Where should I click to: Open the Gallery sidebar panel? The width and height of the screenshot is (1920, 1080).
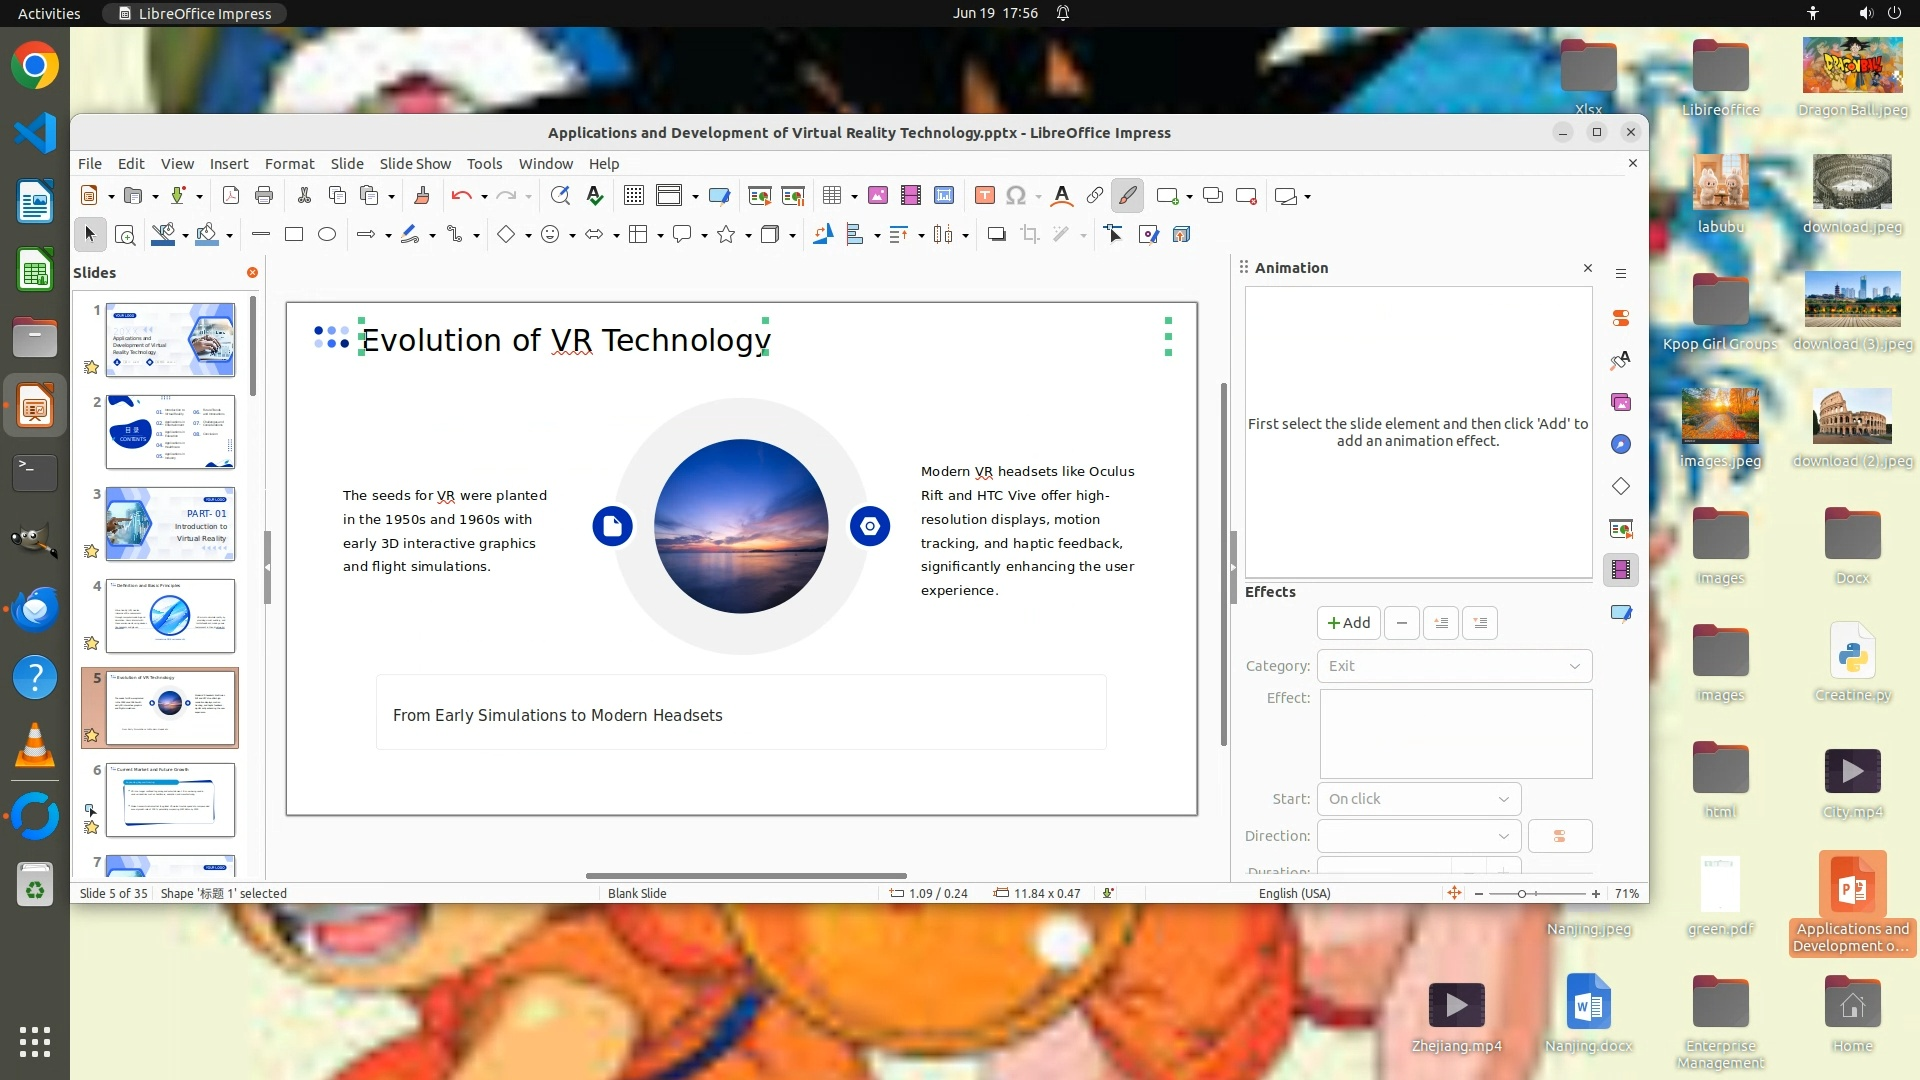[x=1621, y=402]
